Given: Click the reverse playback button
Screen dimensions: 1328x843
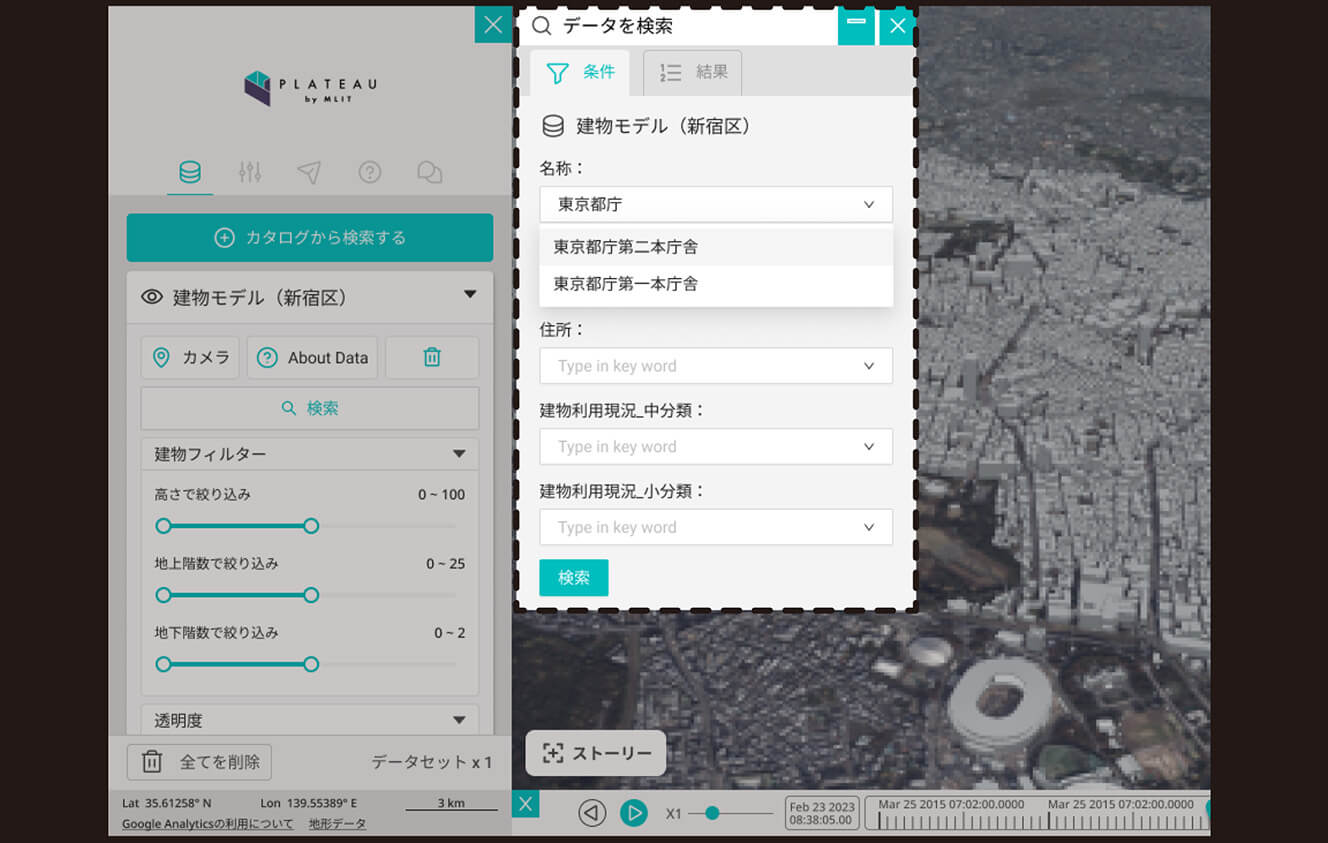Looking at the screenshot, I should tap(592, 813).
